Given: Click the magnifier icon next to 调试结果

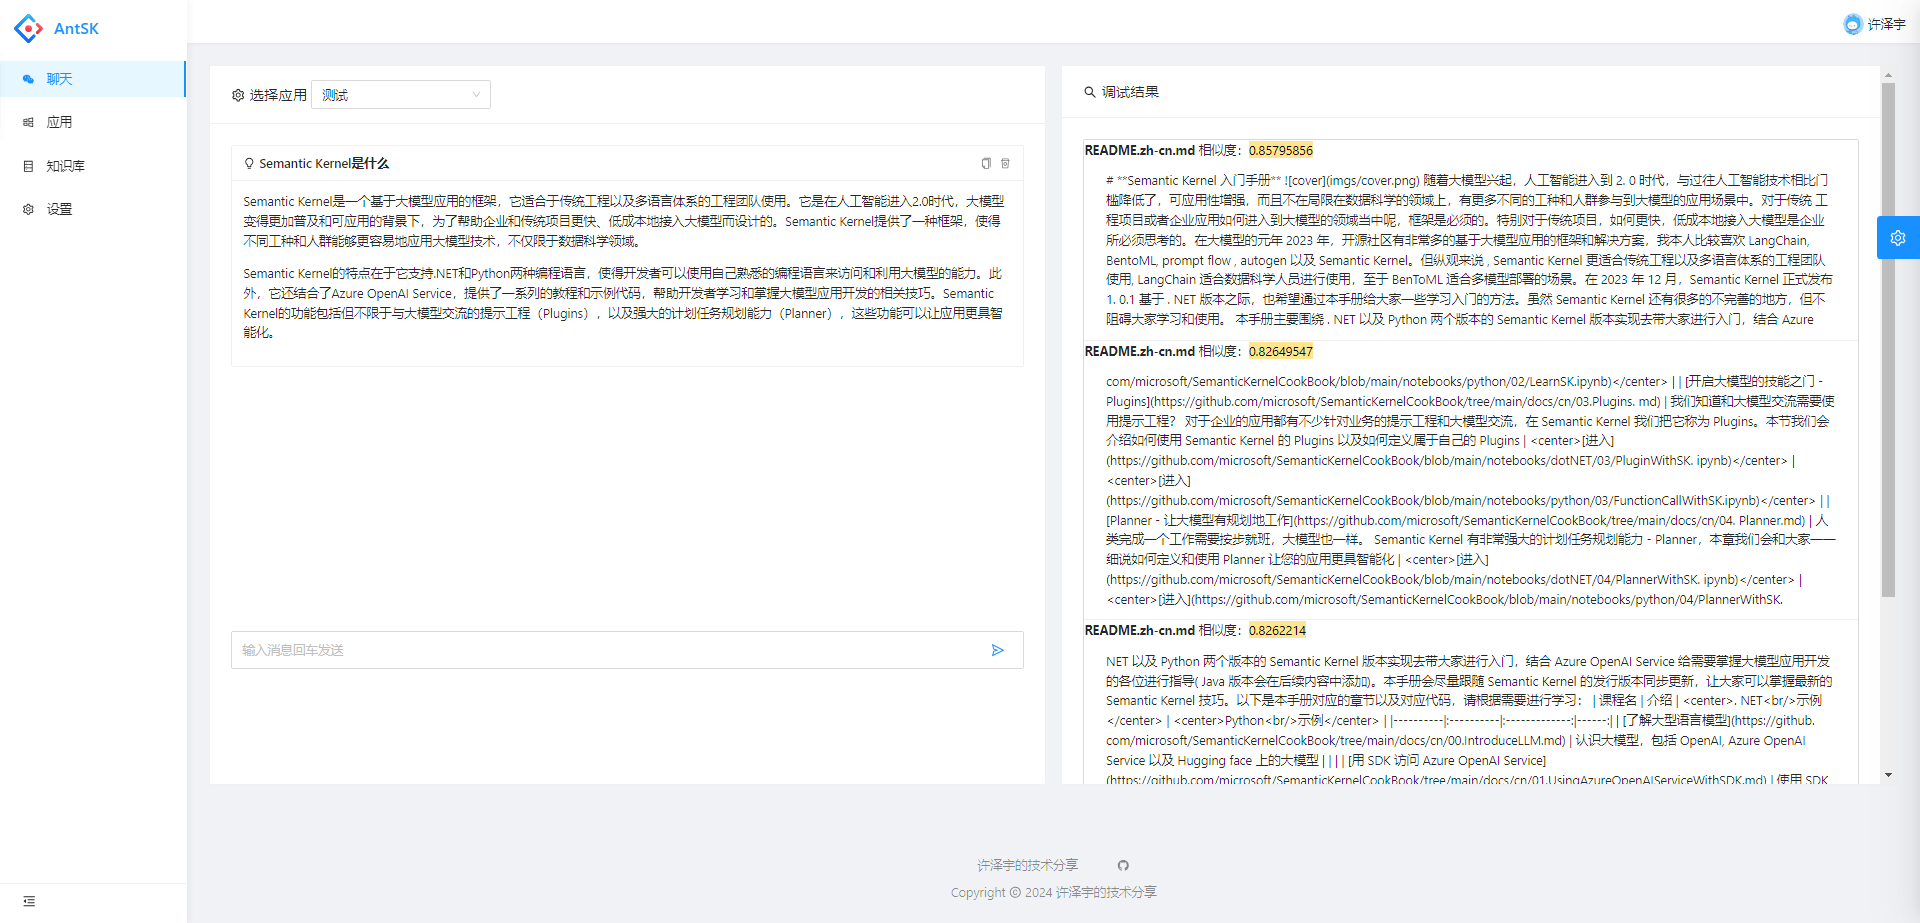Looking at the screenshot, I should (1090, 91).
